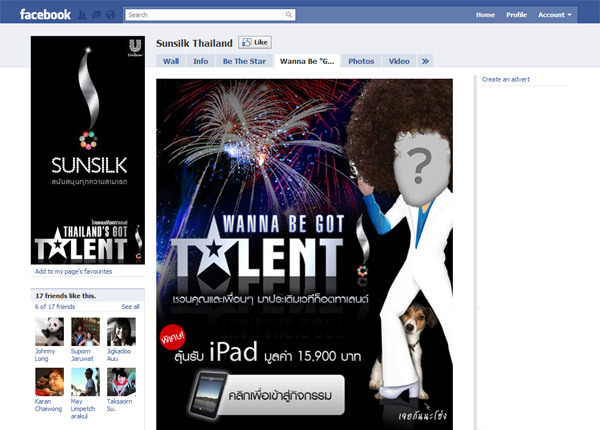Open Johnny Long's panda profile picture
The image size is (600, 430).
(x=49, y=332)
